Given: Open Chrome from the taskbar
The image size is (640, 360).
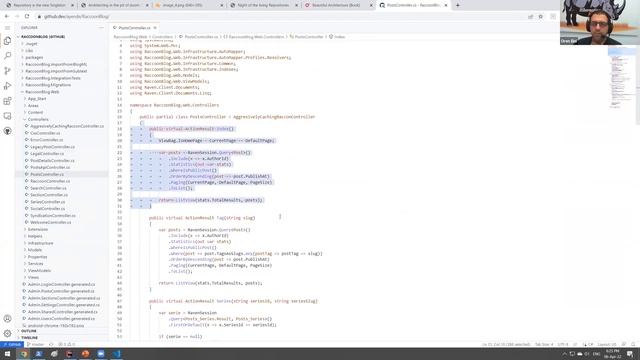Looking at the screenshot, I should (23, 354).
